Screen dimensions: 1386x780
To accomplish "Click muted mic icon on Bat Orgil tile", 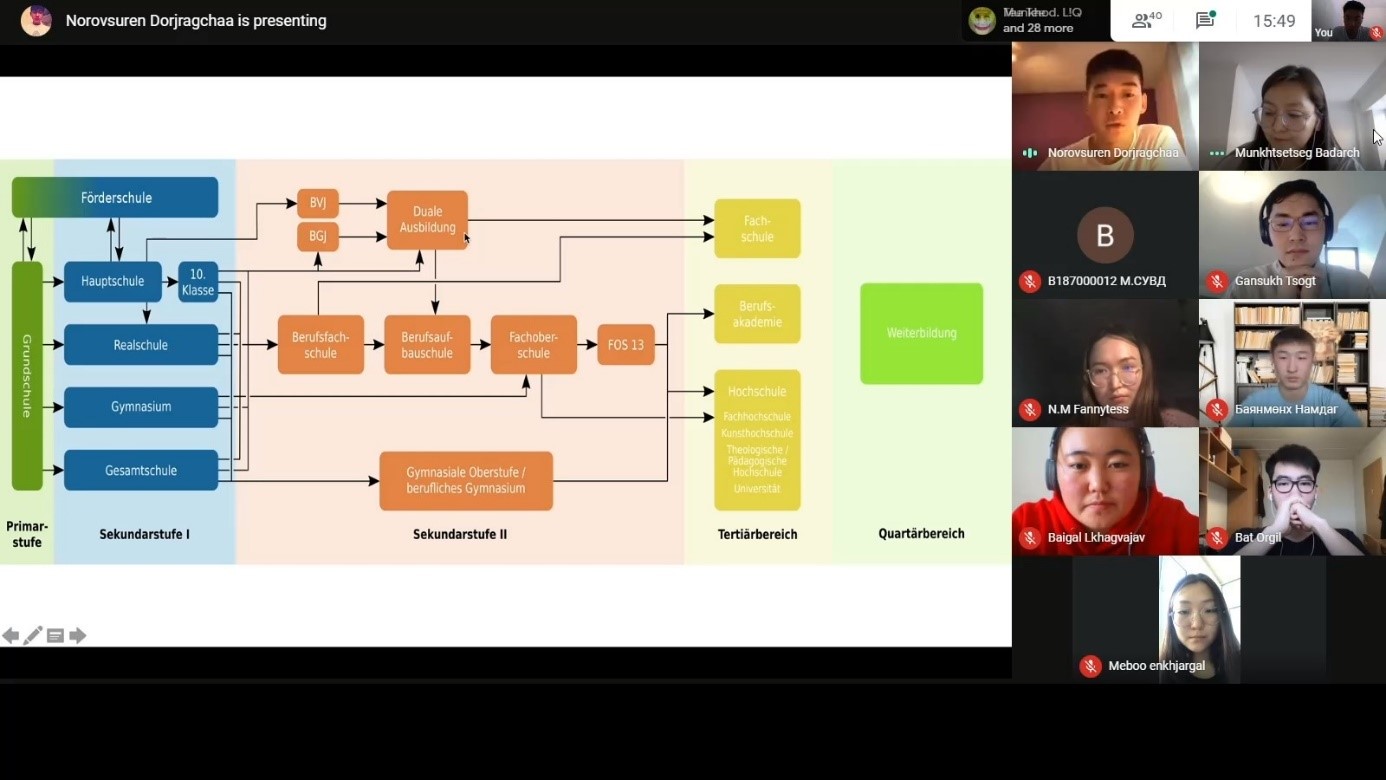I will tap(1217, 538).
